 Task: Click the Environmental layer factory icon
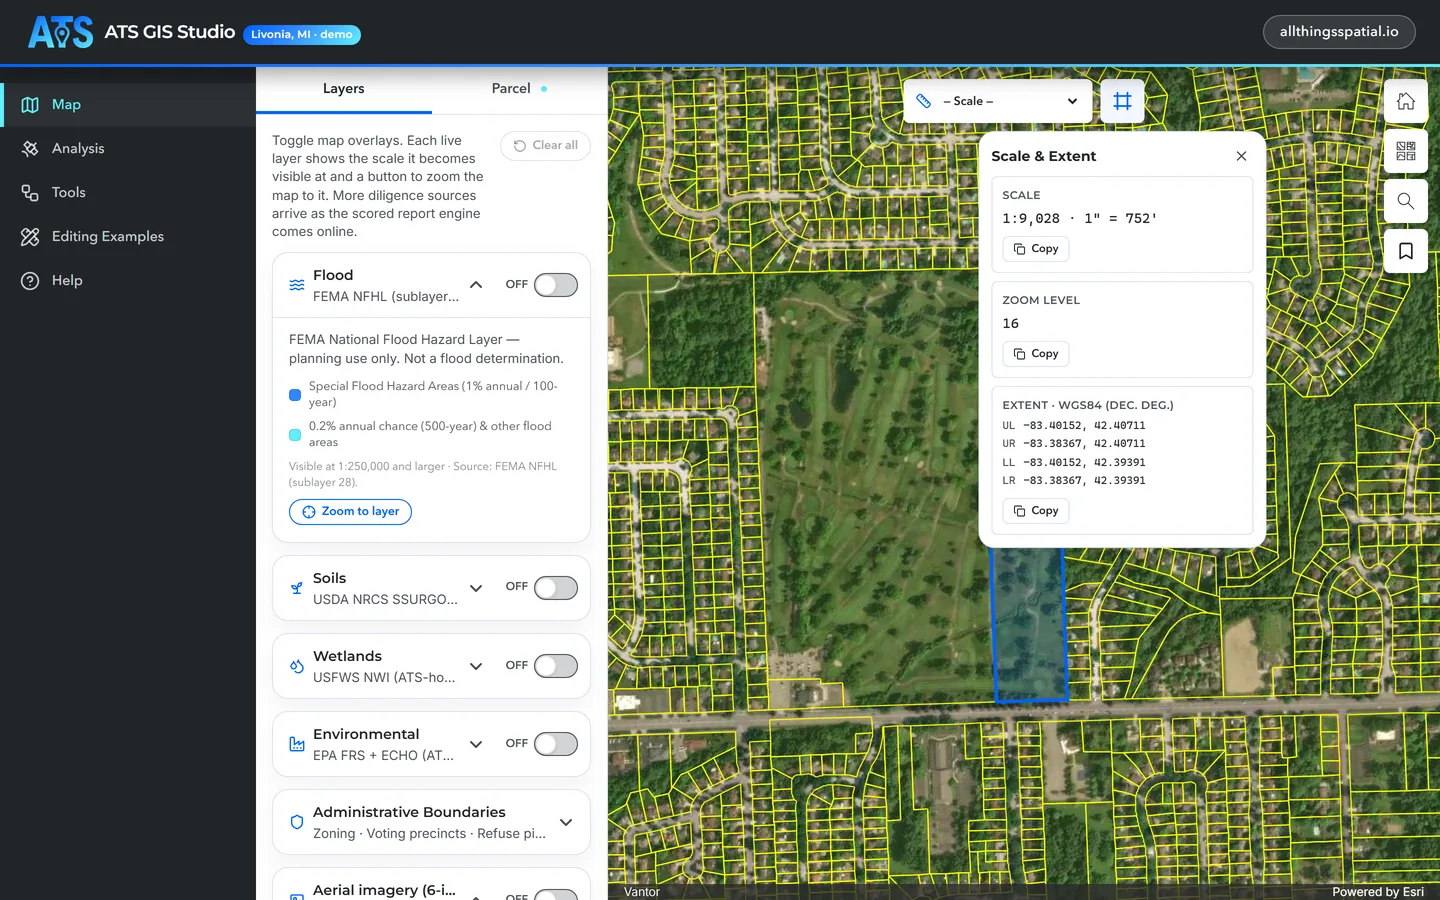(297, 744)
